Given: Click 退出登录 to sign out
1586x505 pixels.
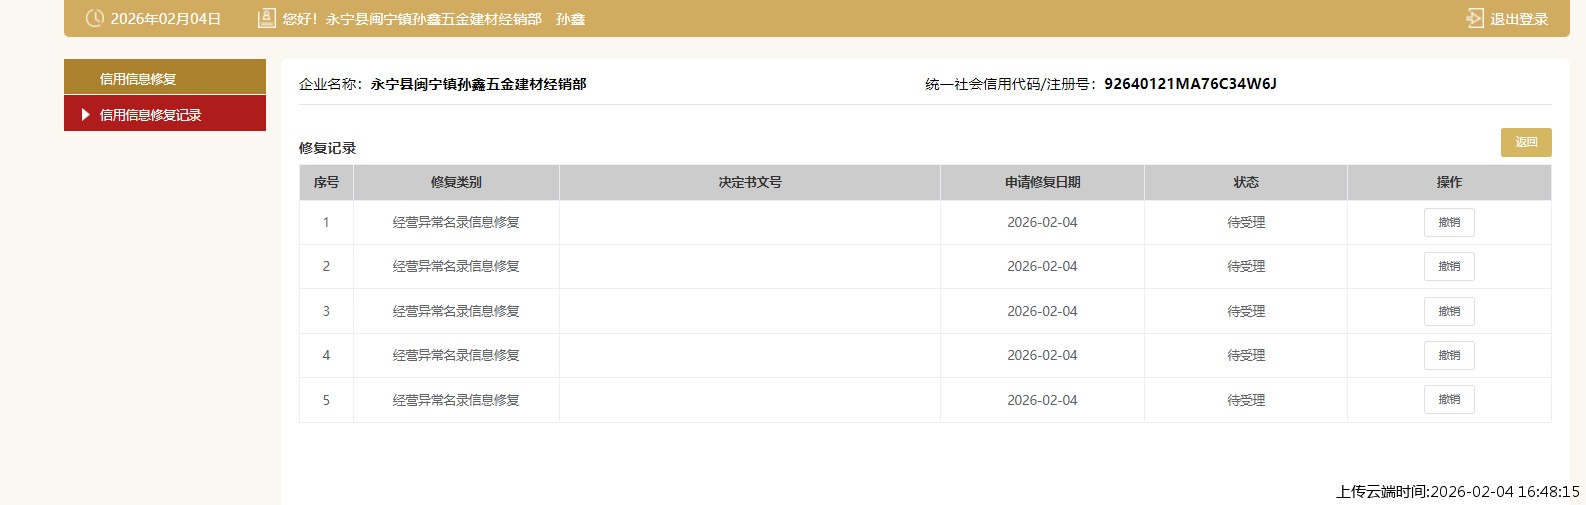Looking at the screenshot, I should tap(1518, 19).
